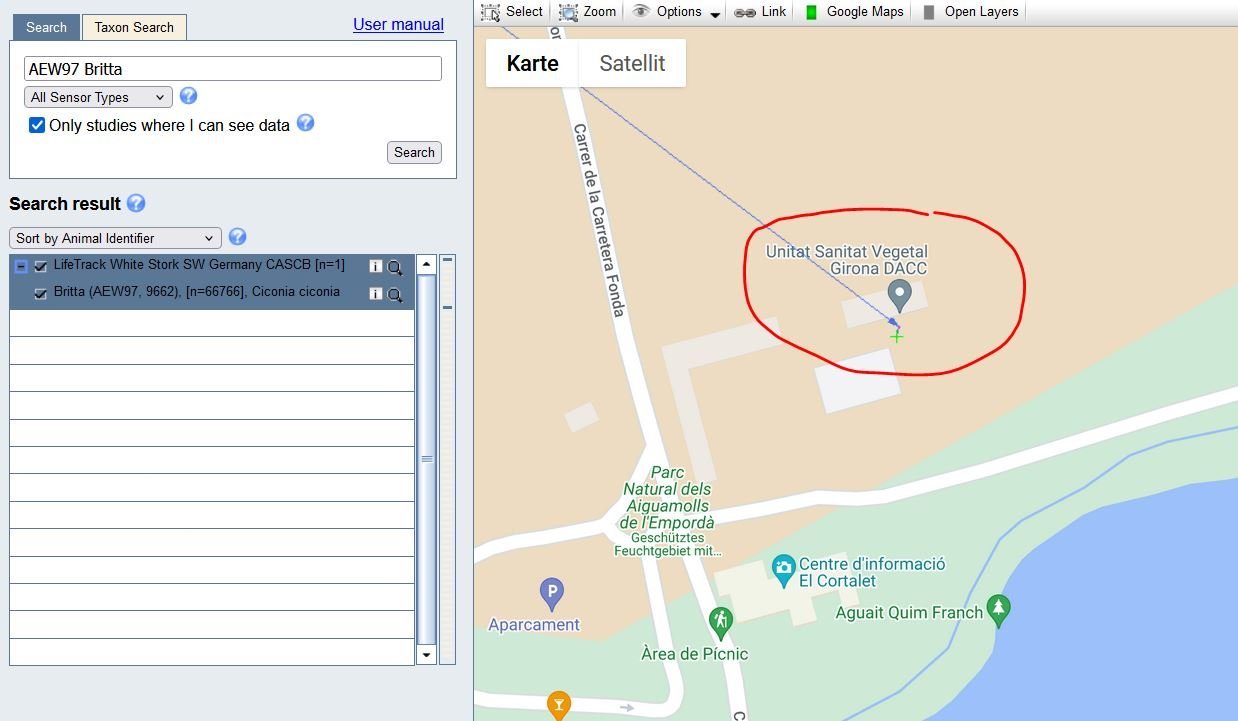Click help icon beside Search result heading
This screenshot has height=721, width=1238.
pos(136,203)
